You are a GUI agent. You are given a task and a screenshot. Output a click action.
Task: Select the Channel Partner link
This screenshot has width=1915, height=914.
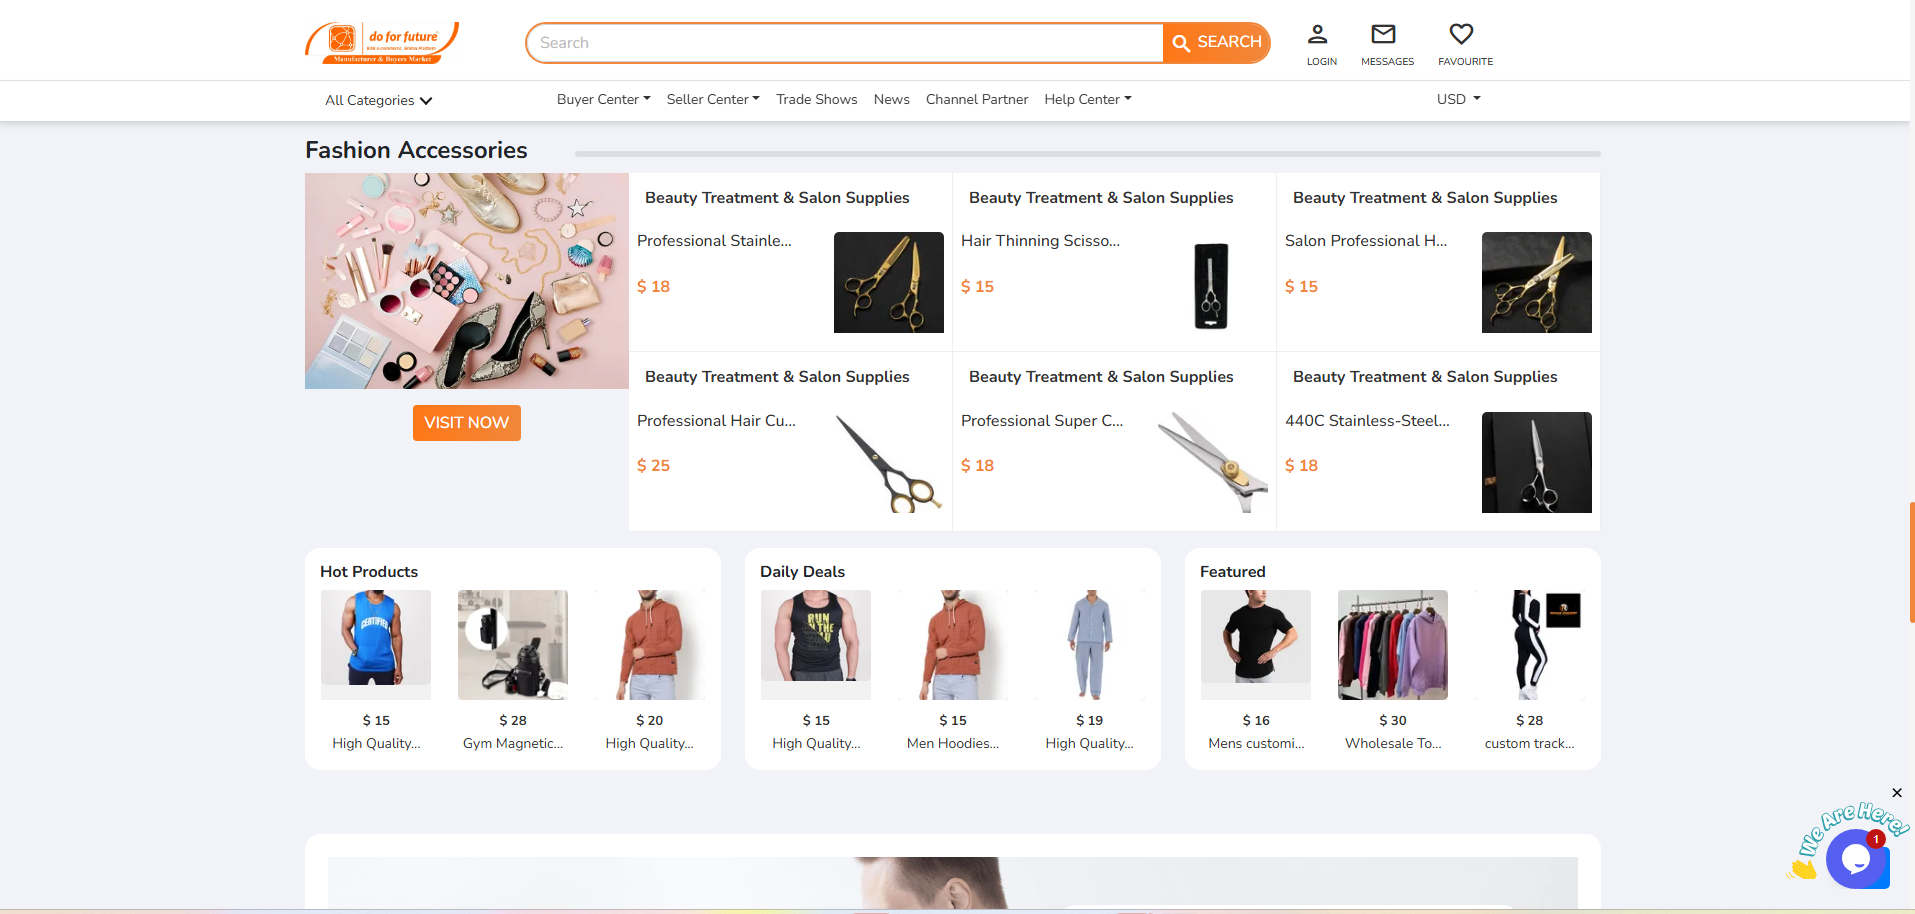click(x=976, y=99)
